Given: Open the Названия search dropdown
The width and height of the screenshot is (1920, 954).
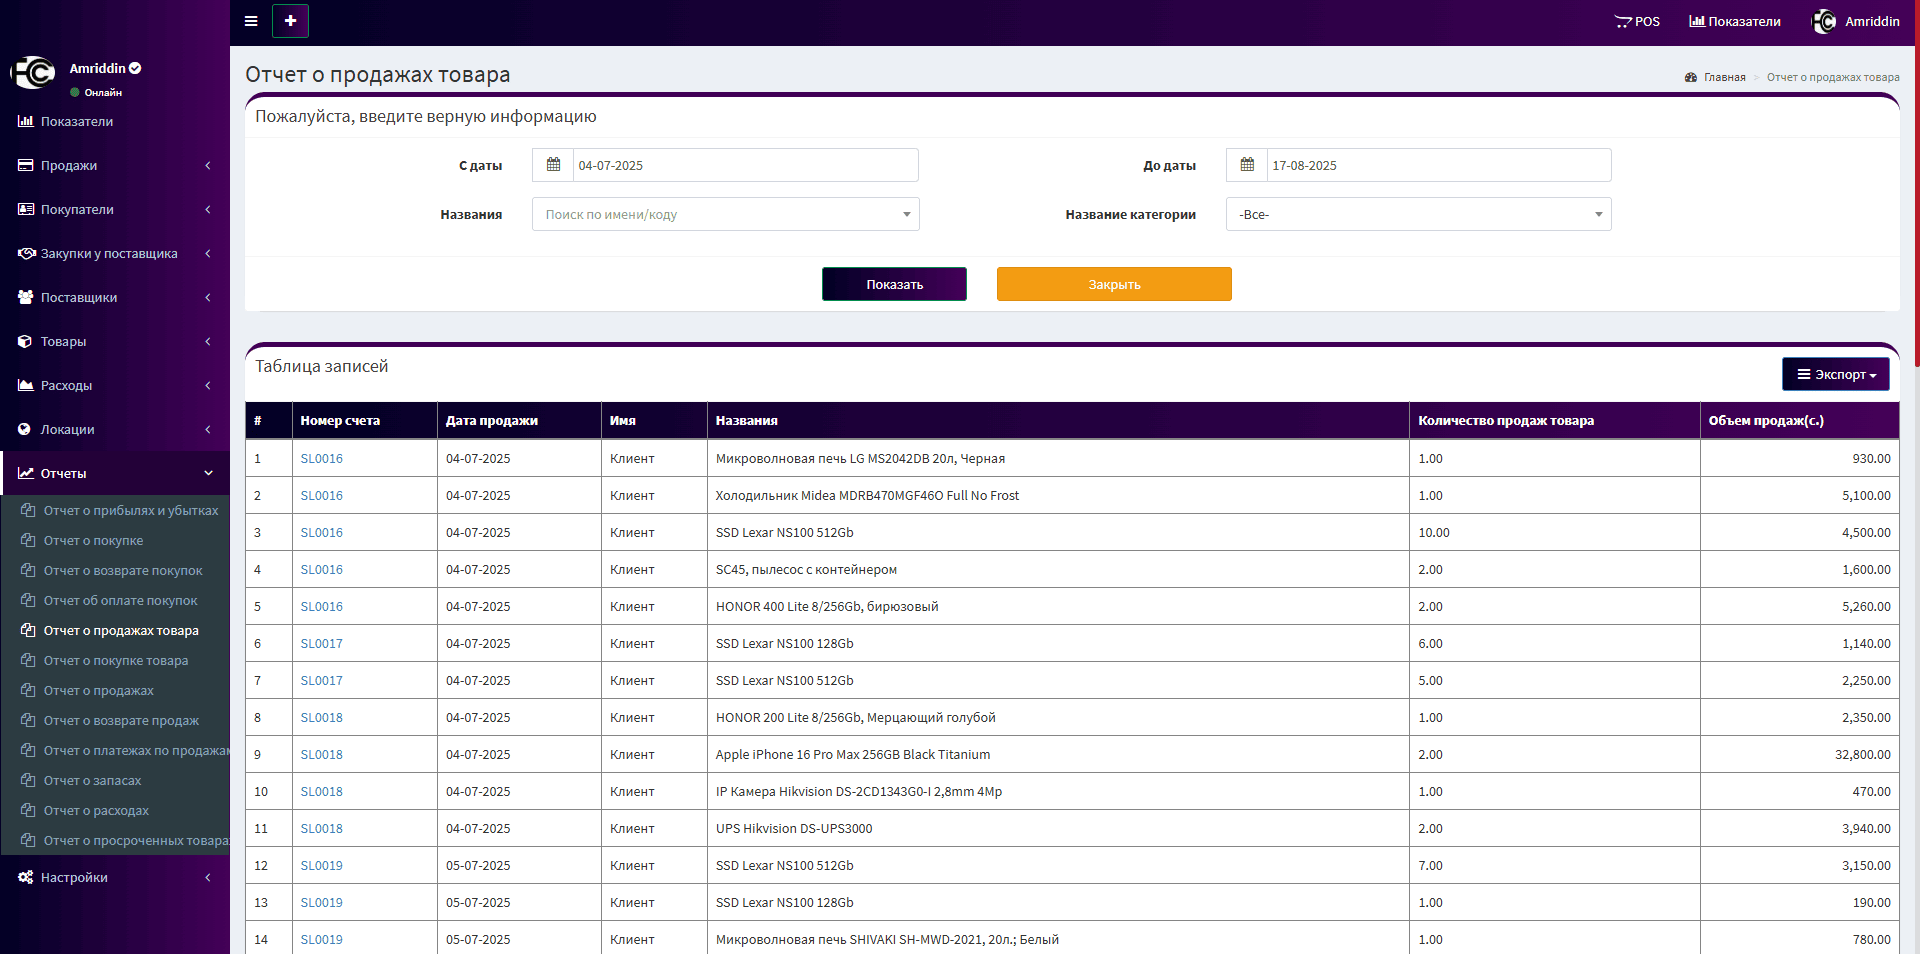Looking at the screenshot, I should (x=725, y=214).
